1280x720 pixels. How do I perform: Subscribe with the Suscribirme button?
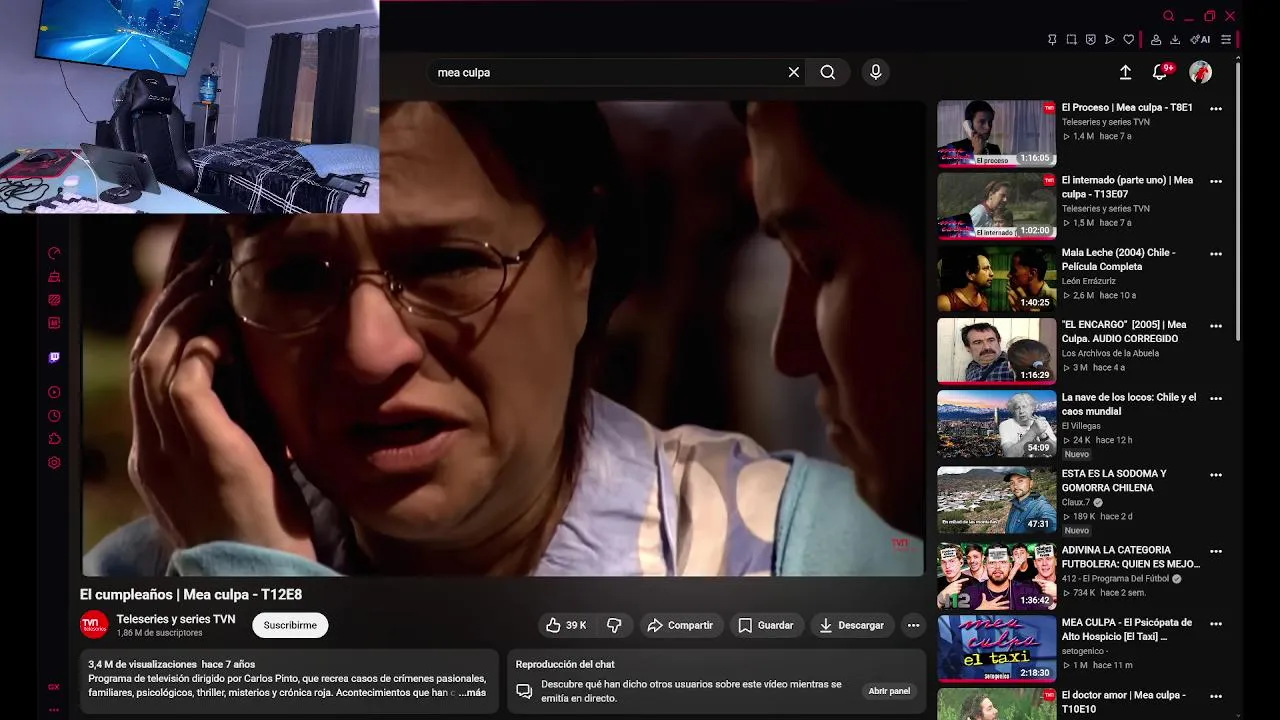290,625
